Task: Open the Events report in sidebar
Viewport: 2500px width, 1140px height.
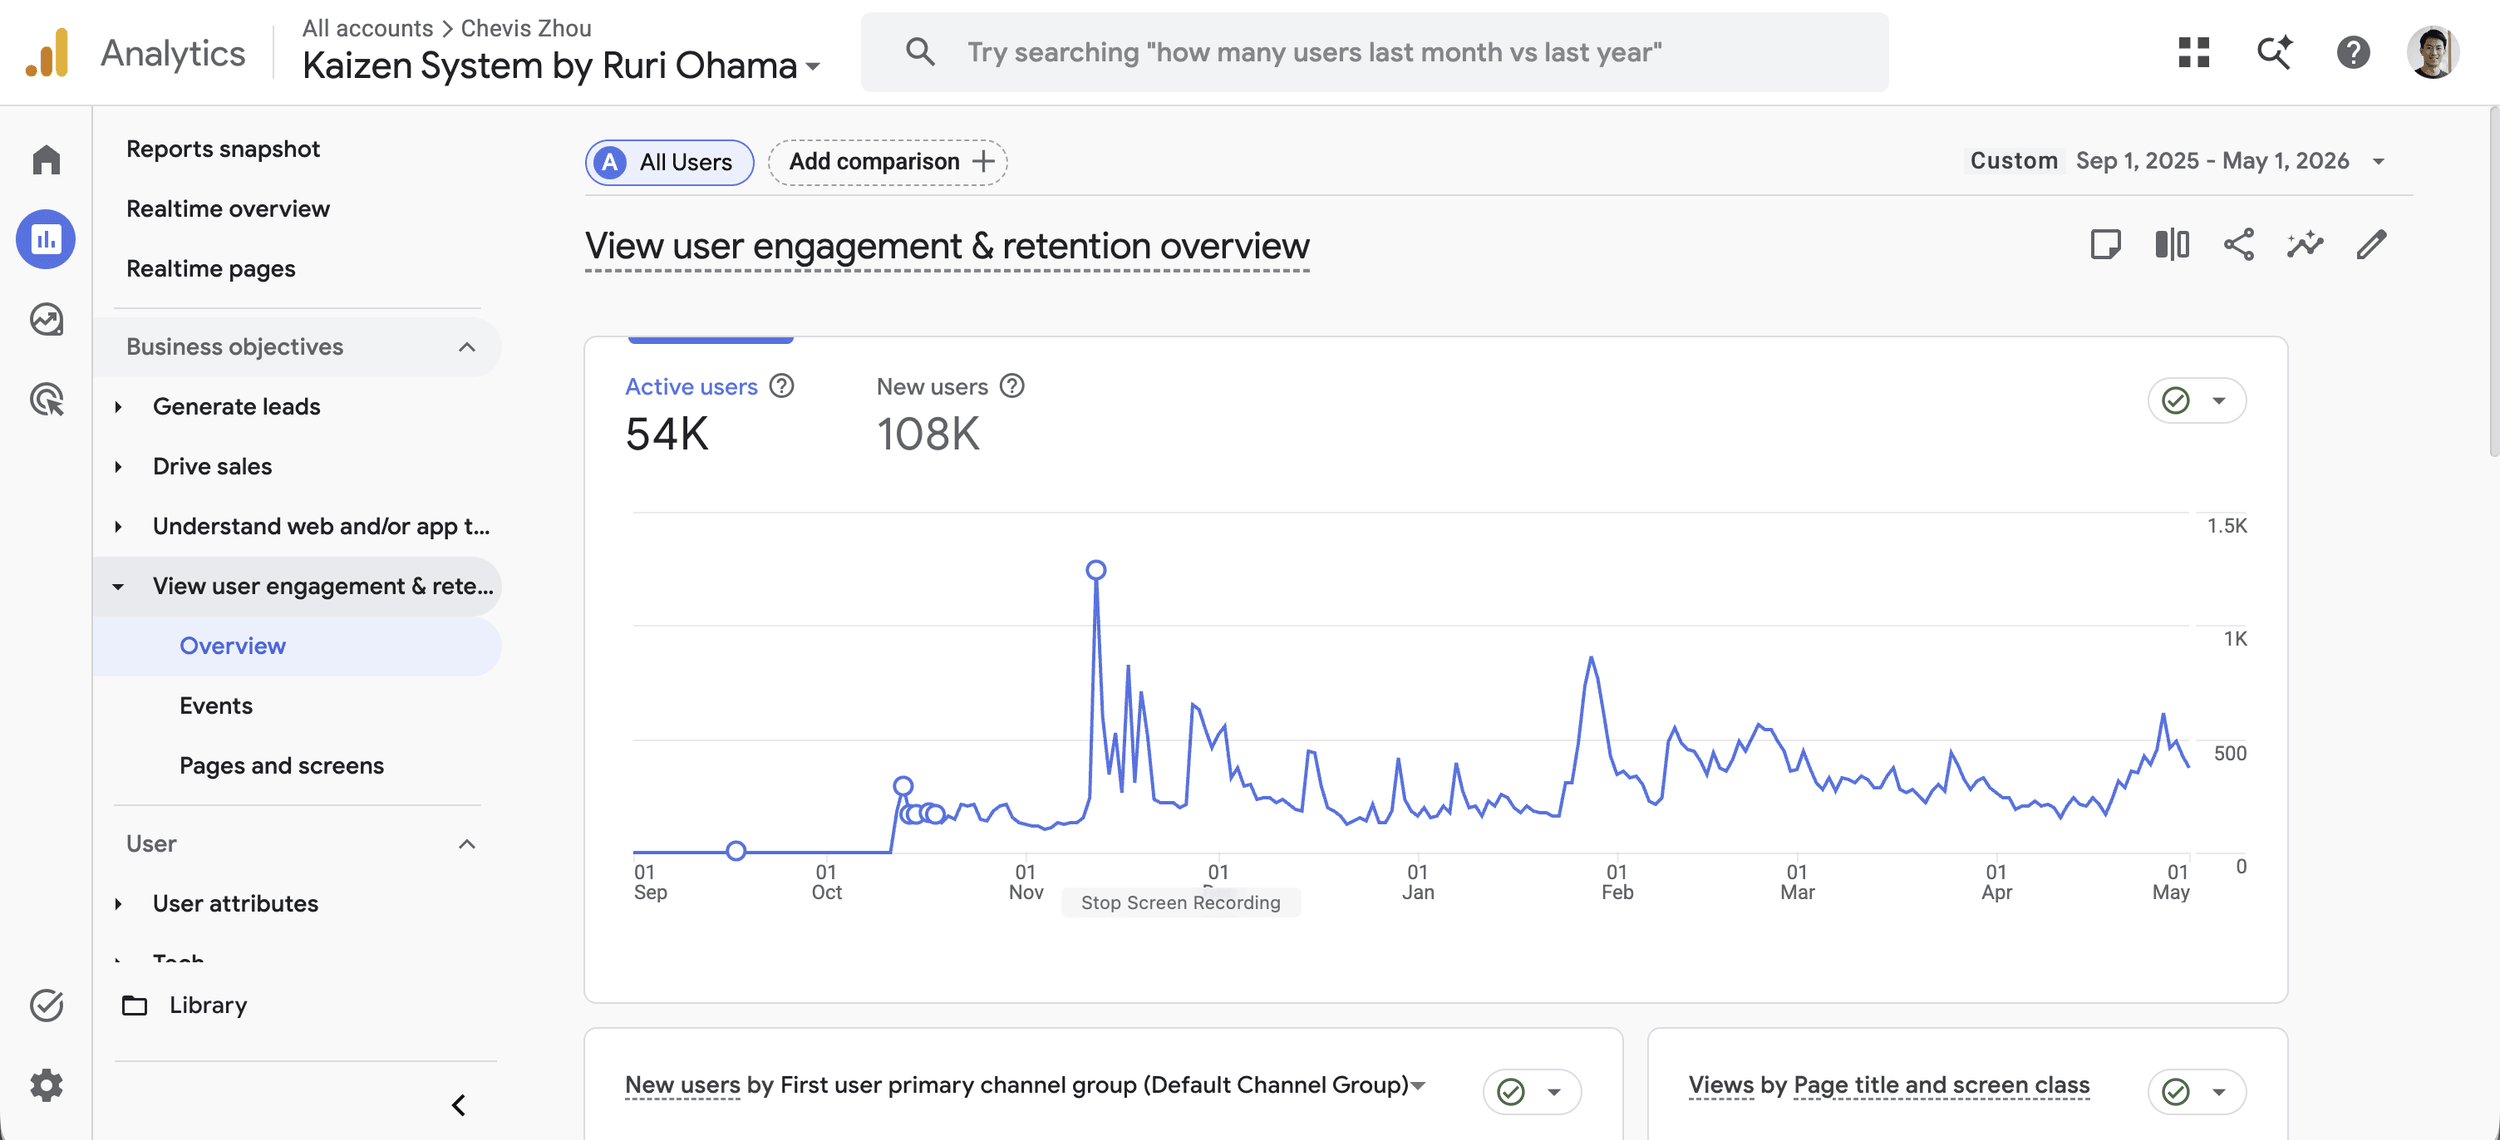Action: click(216, 706)
